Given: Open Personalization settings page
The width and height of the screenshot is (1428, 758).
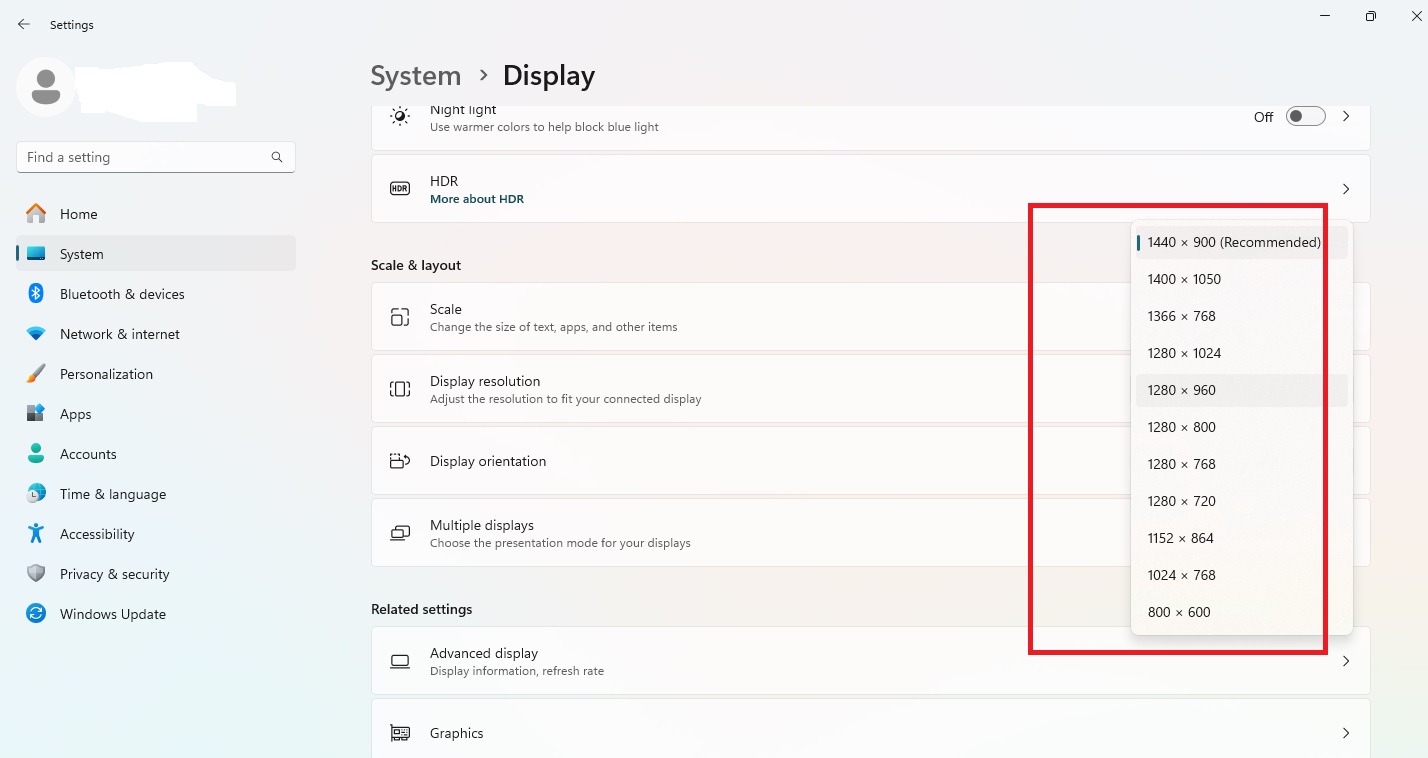Looking at the screenshot, I should coord(156,374).
